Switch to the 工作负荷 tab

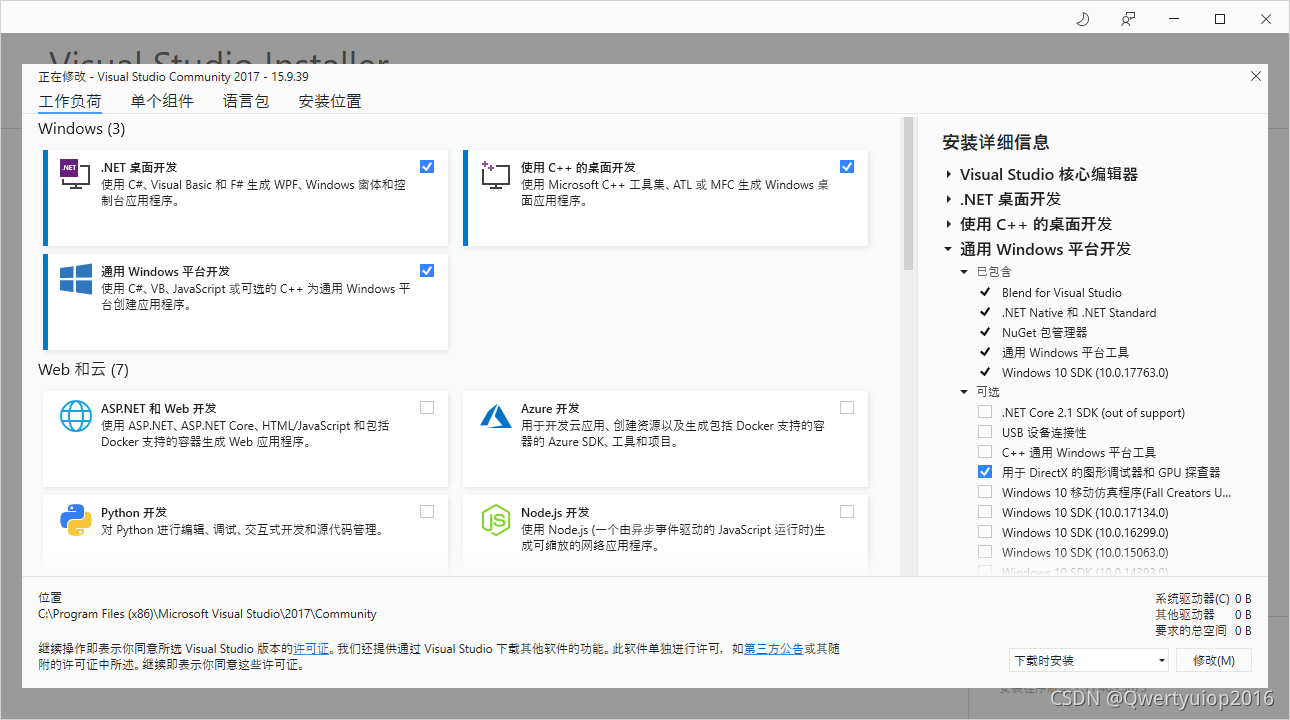pyautogui.click(x=70, y=102)
